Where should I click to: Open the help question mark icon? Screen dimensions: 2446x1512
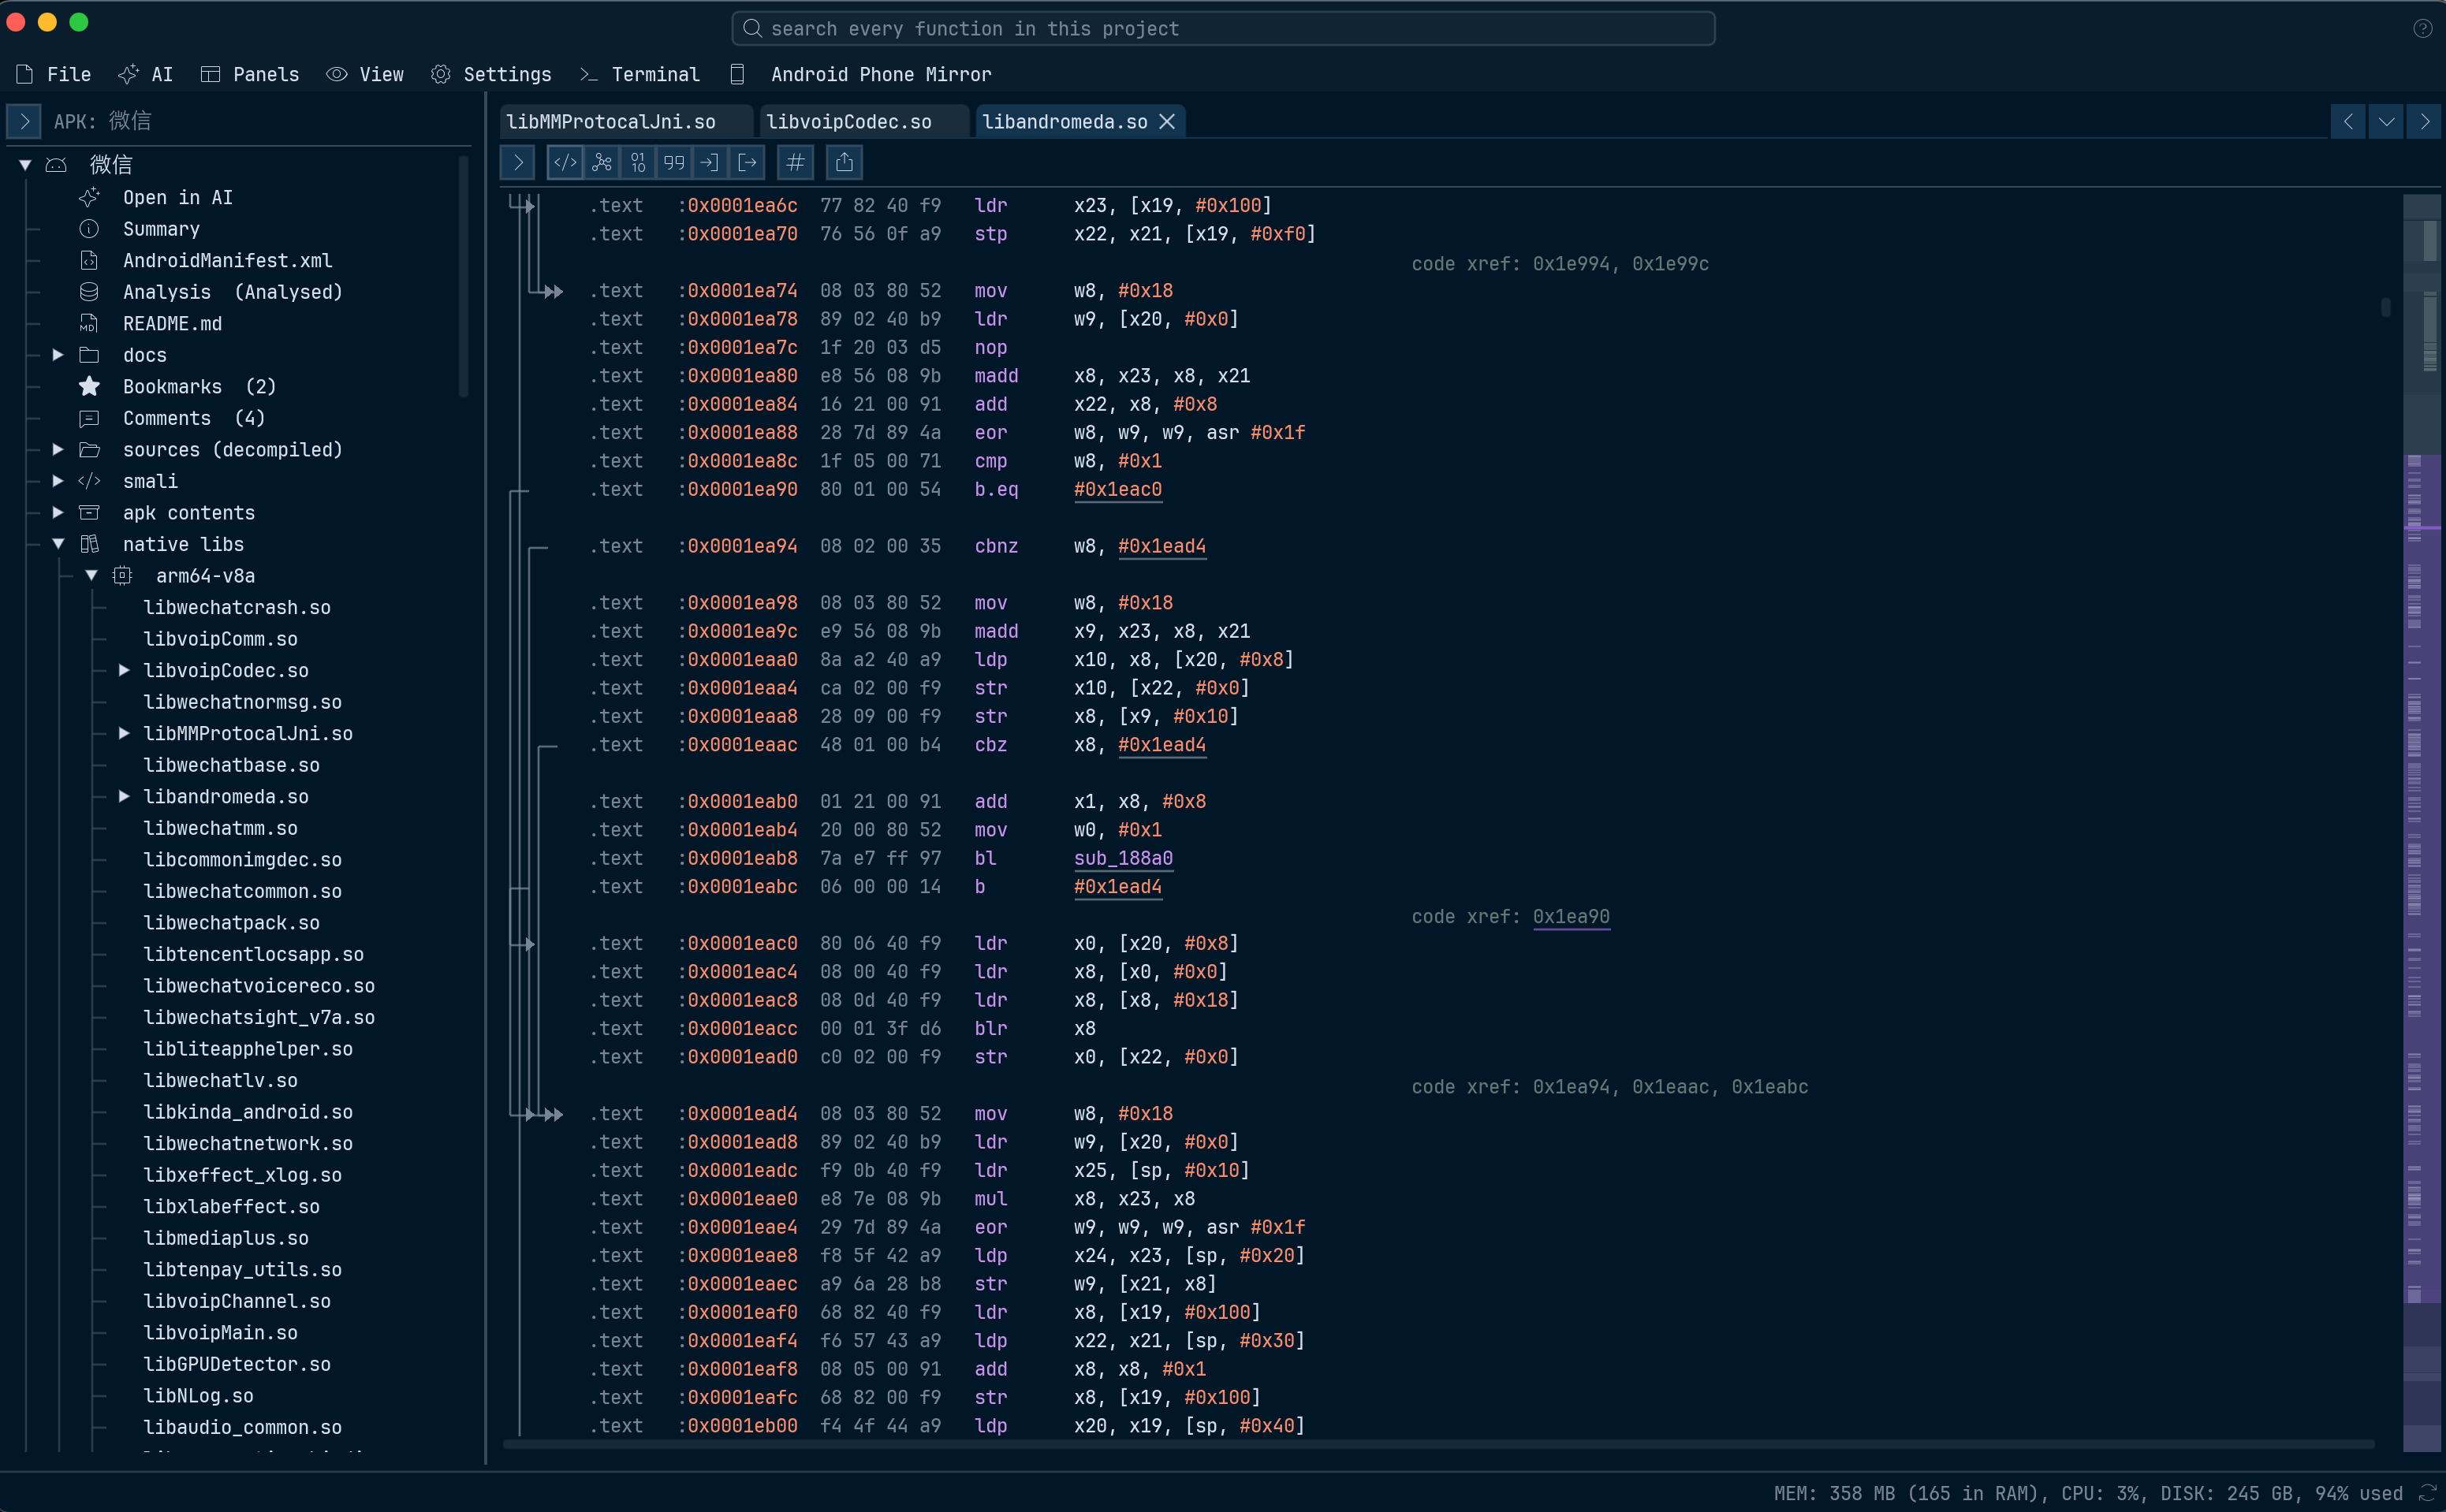[x=2422, y=28]
